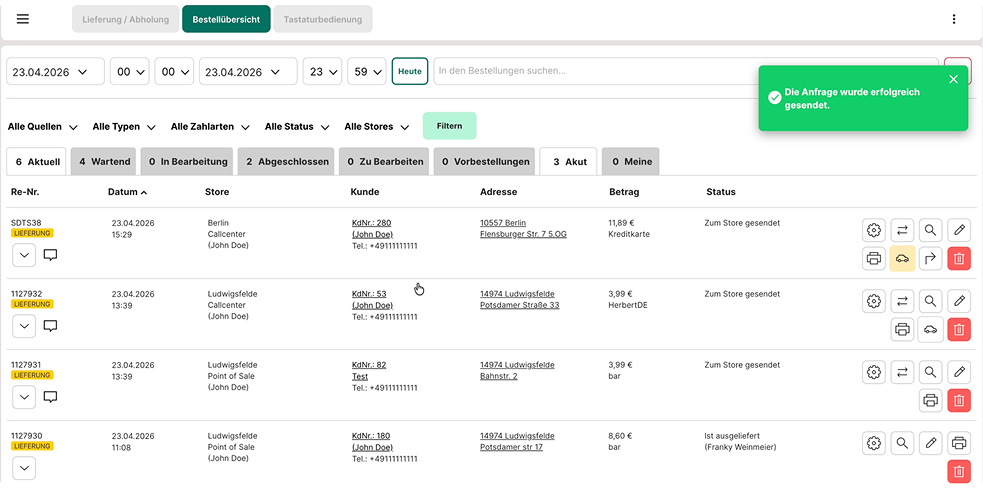Switch to Lieferung / Abholung tab
The width and height of the screenshot is (983, 488).
pos(126,19)
